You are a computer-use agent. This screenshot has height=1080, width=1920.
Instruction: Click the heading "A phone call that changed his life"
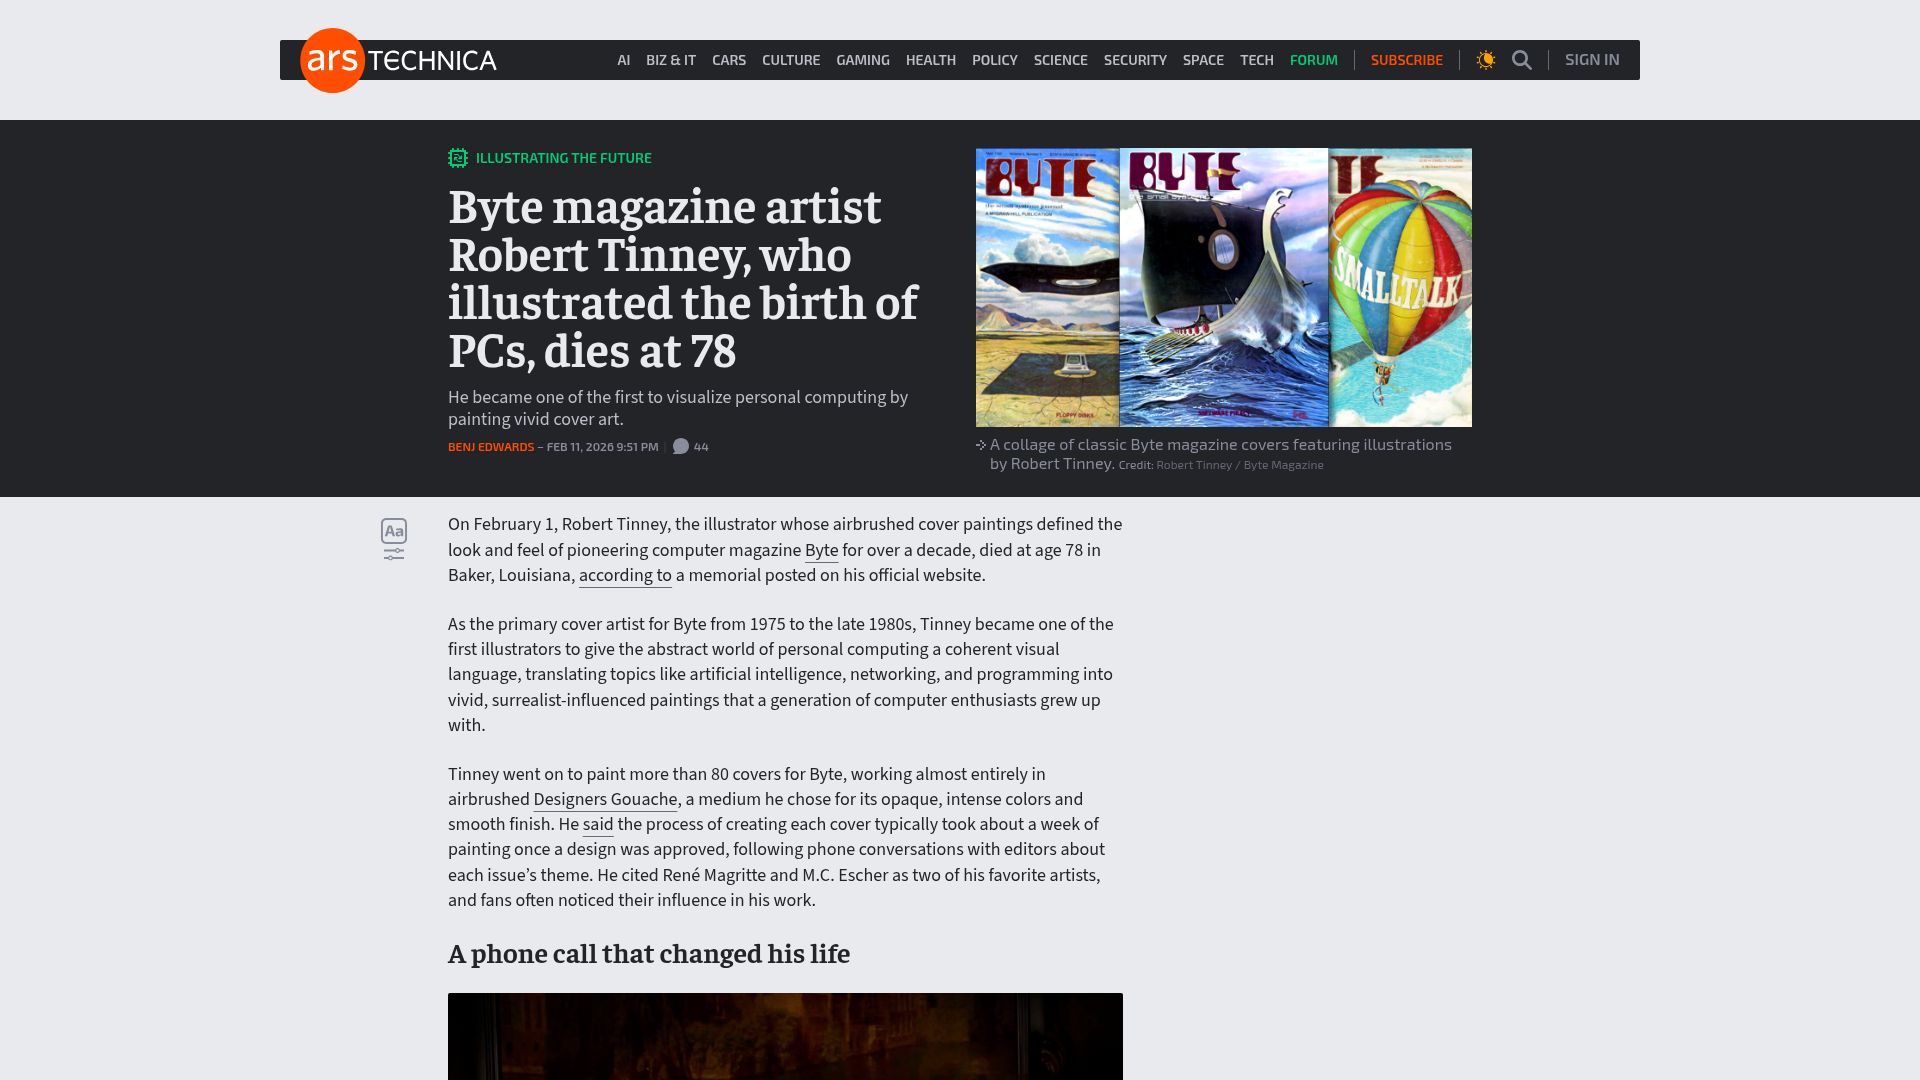(x=649, y=954)
